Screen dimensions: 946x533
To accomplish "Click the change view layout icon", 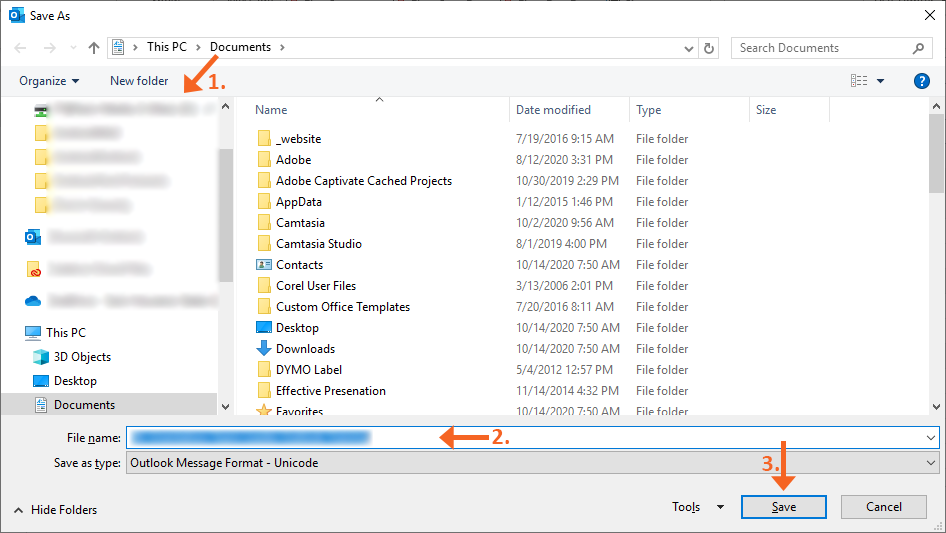I will (x=858, y=81).
